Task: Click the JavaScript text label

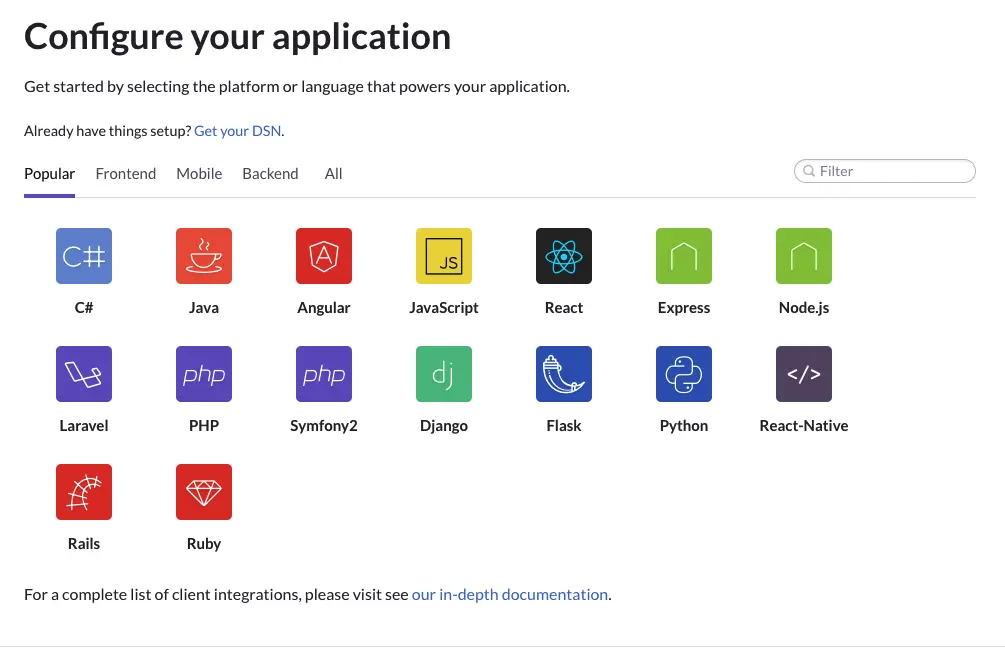Action: [444, 308]
